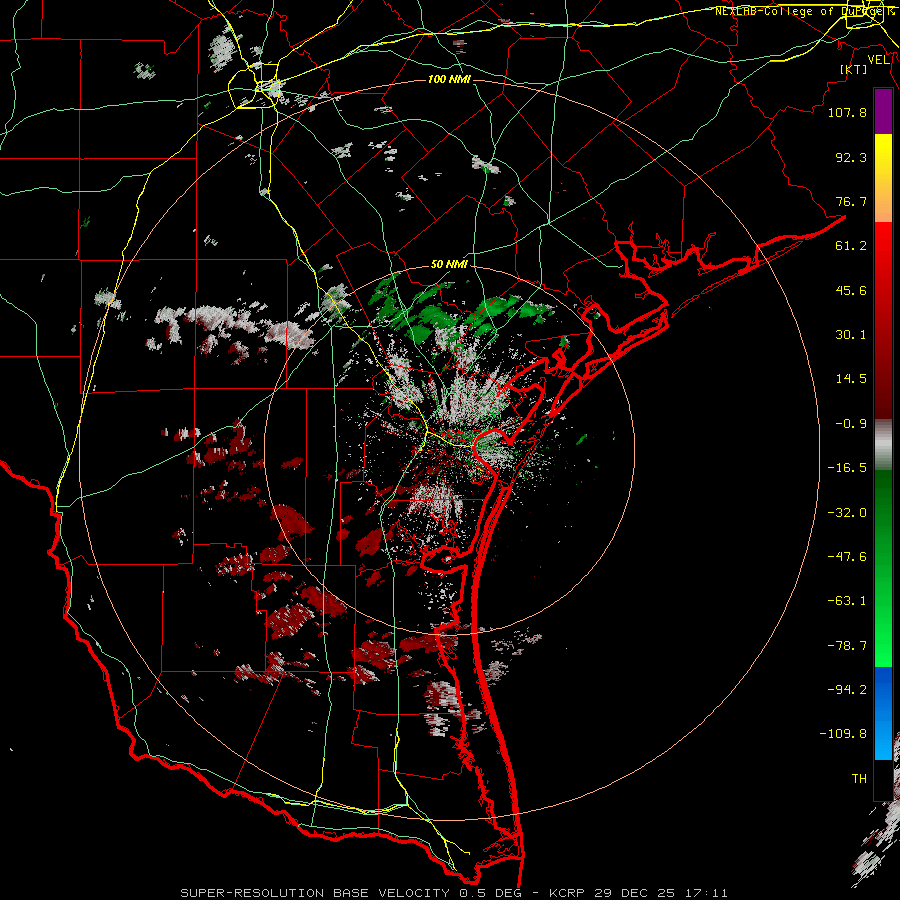
Task: Click the -63.1 velocity scale label
Action: point(847,601)
